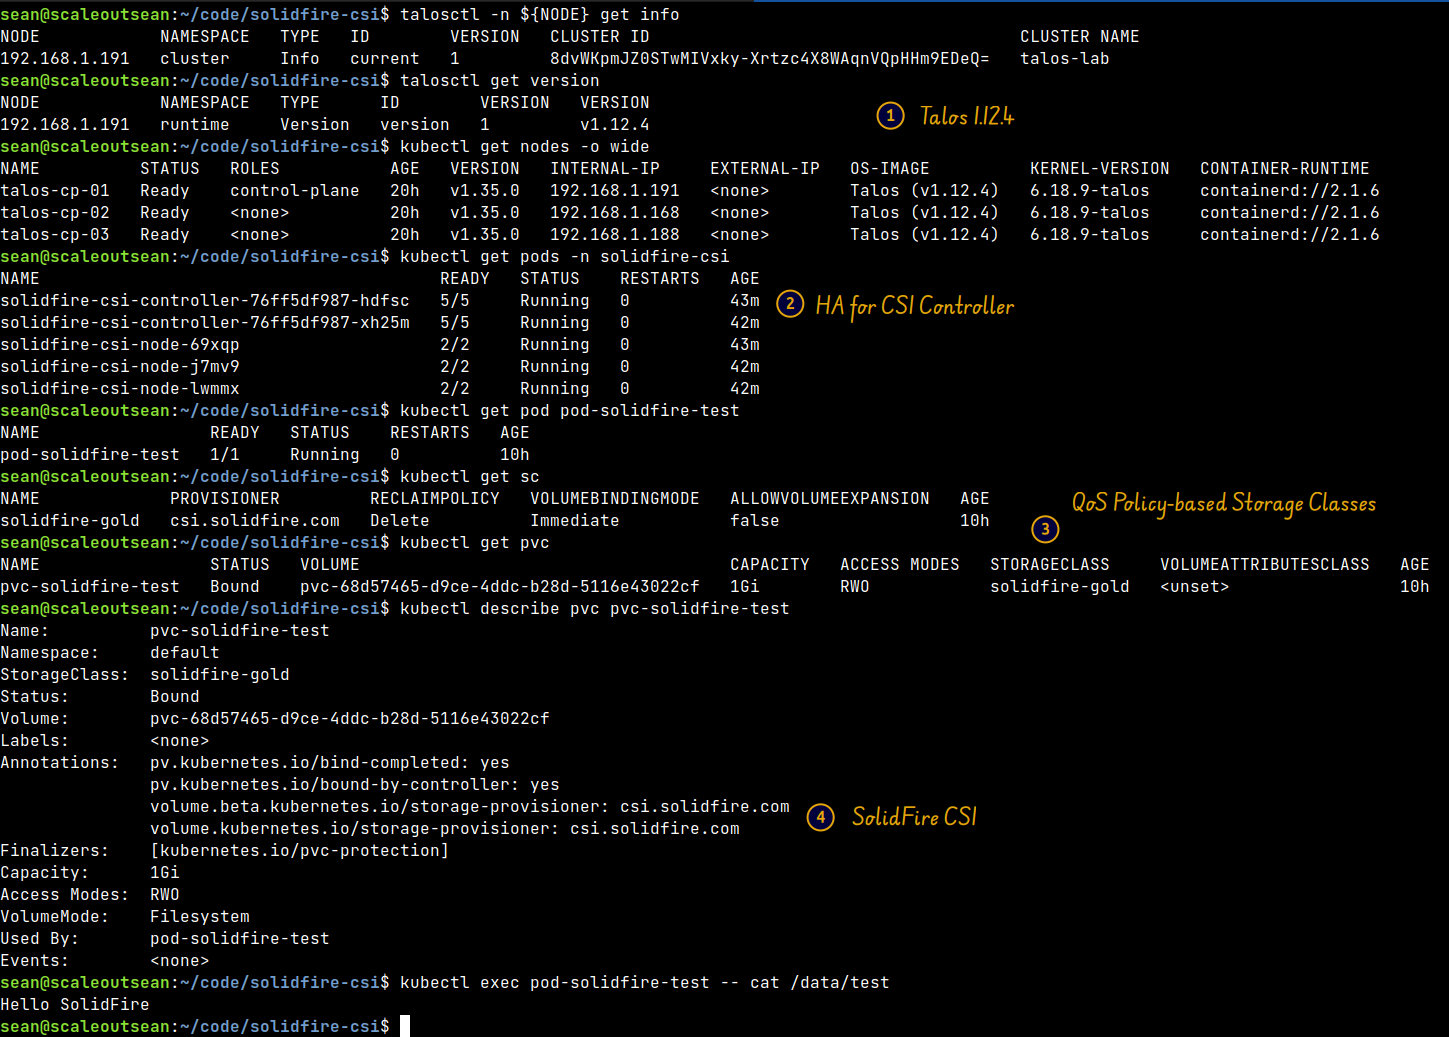Image resolution: width=1449 pixels, height=1037 pixels.
Task: Click the 5/5 ready value for hdfsc pod
Action: 455,300
